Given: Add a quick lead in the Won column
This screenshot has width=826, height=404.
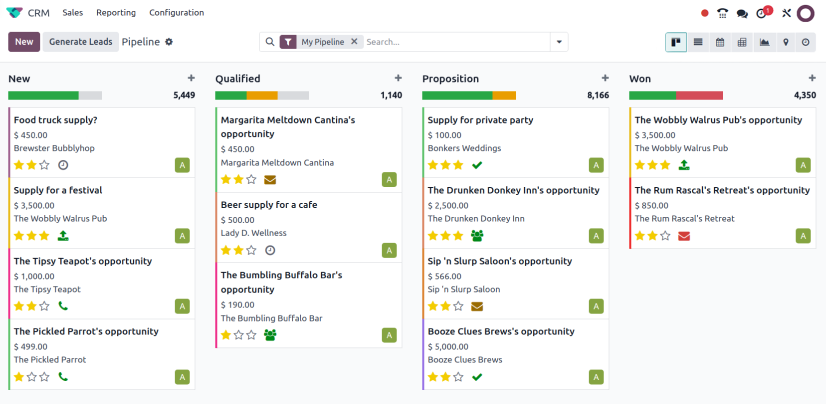Looking at the screenshot, I should [x=812, y=78].
